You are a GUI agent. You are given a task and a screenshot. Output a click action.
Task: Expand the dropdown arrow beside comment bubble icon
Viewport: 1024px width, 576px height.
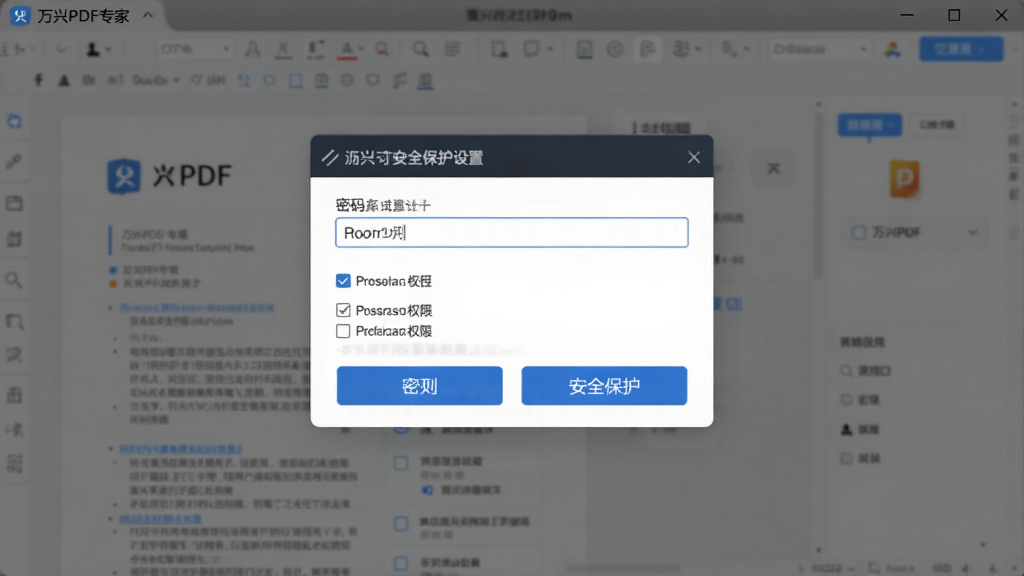coord(550,49)
